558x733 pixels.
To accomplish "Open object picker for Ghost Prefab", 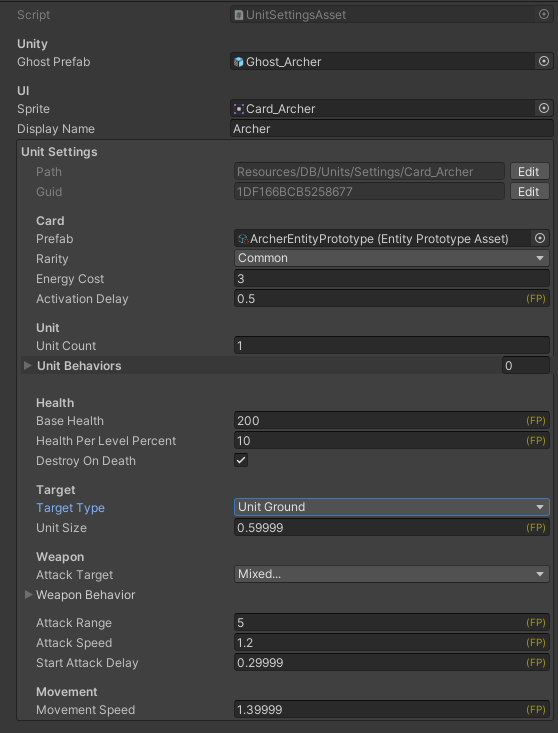I will (544, 61).
